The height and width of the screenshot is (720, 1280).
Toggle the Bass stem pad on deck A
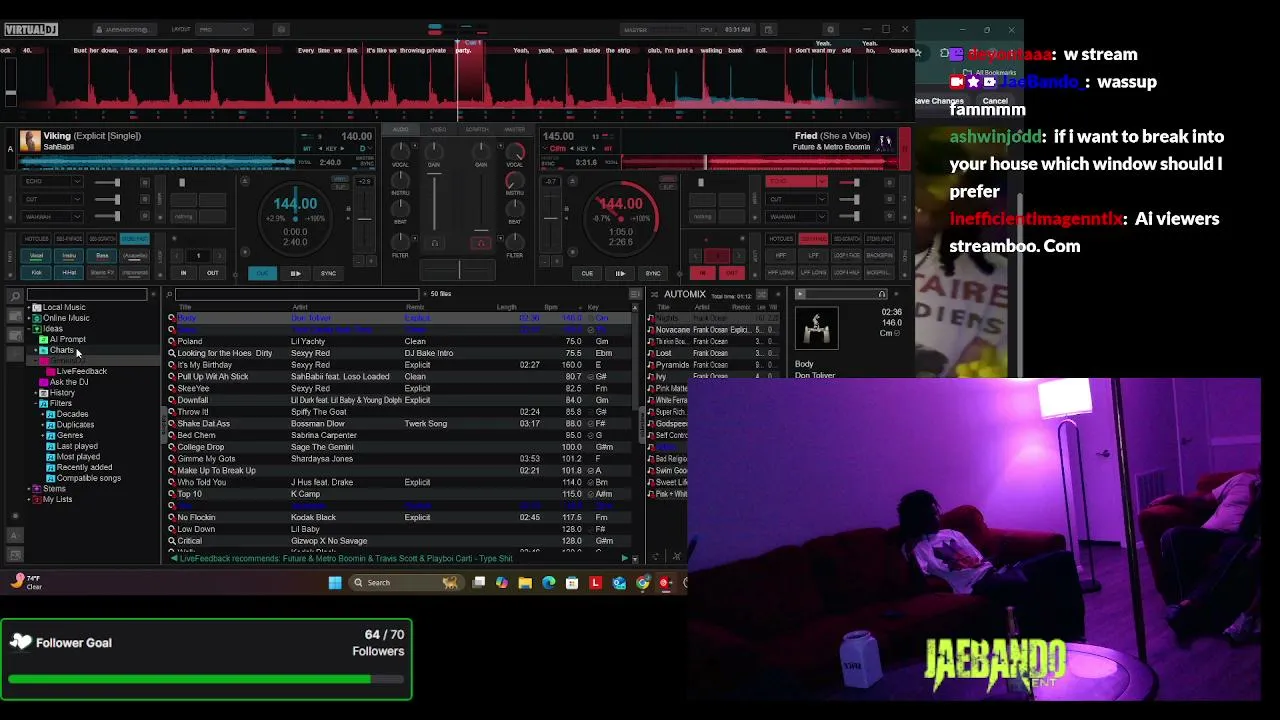[x=102, y=256]
